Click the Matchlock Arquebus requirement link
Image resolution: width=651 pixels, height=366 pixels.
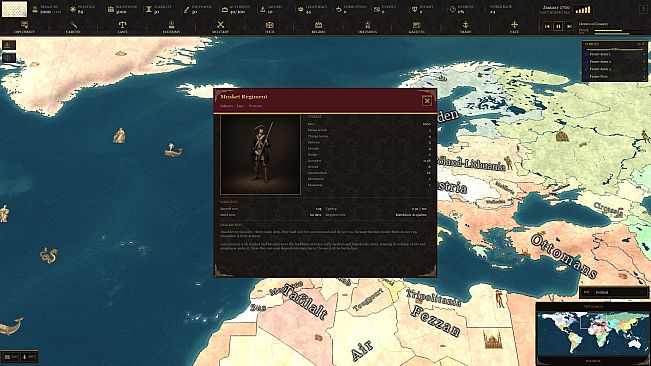click(411, 215)
